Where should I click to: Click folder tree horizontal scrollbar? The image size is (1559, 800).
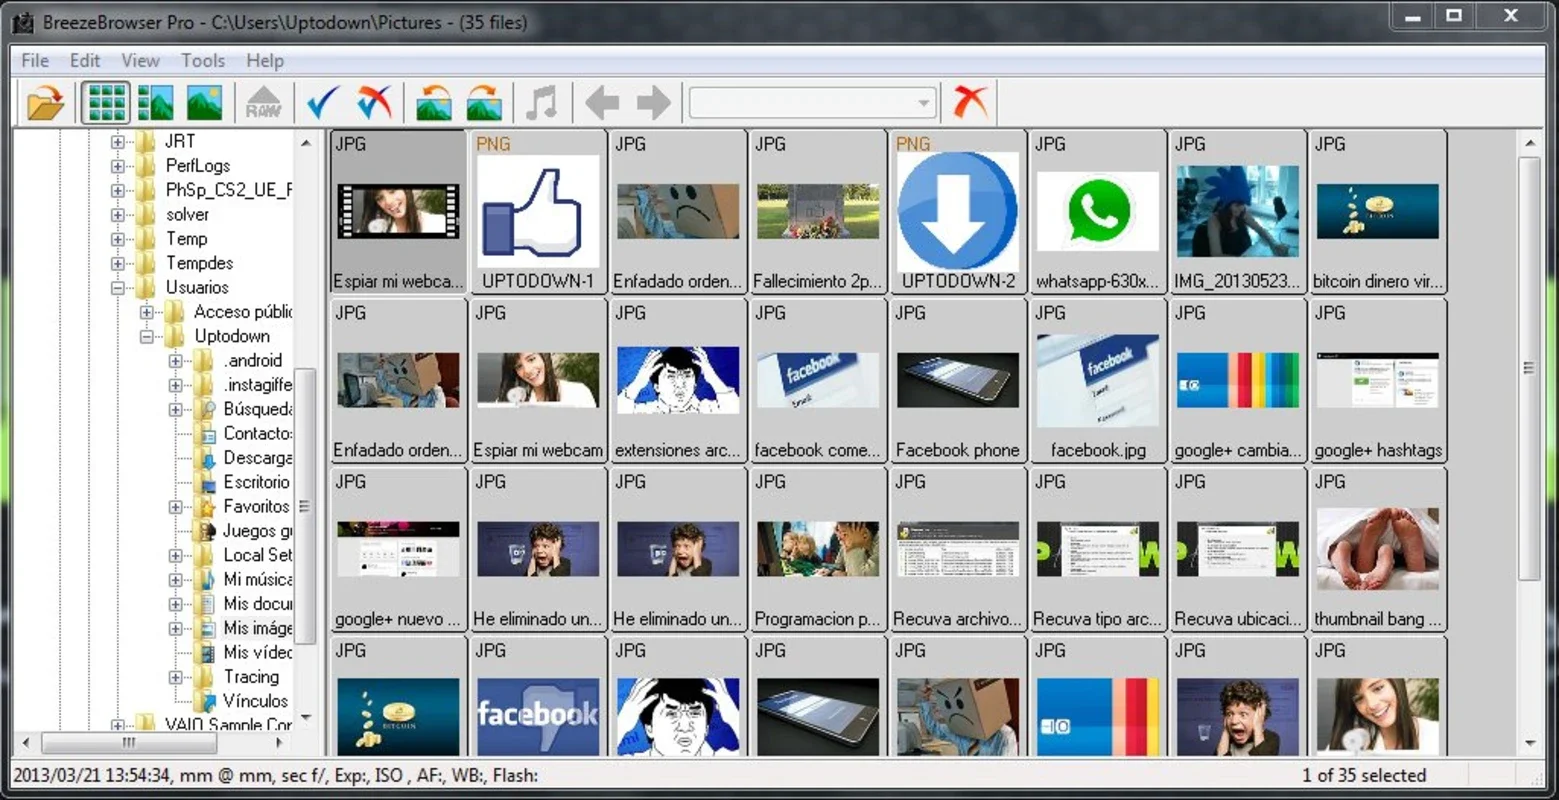128,743
